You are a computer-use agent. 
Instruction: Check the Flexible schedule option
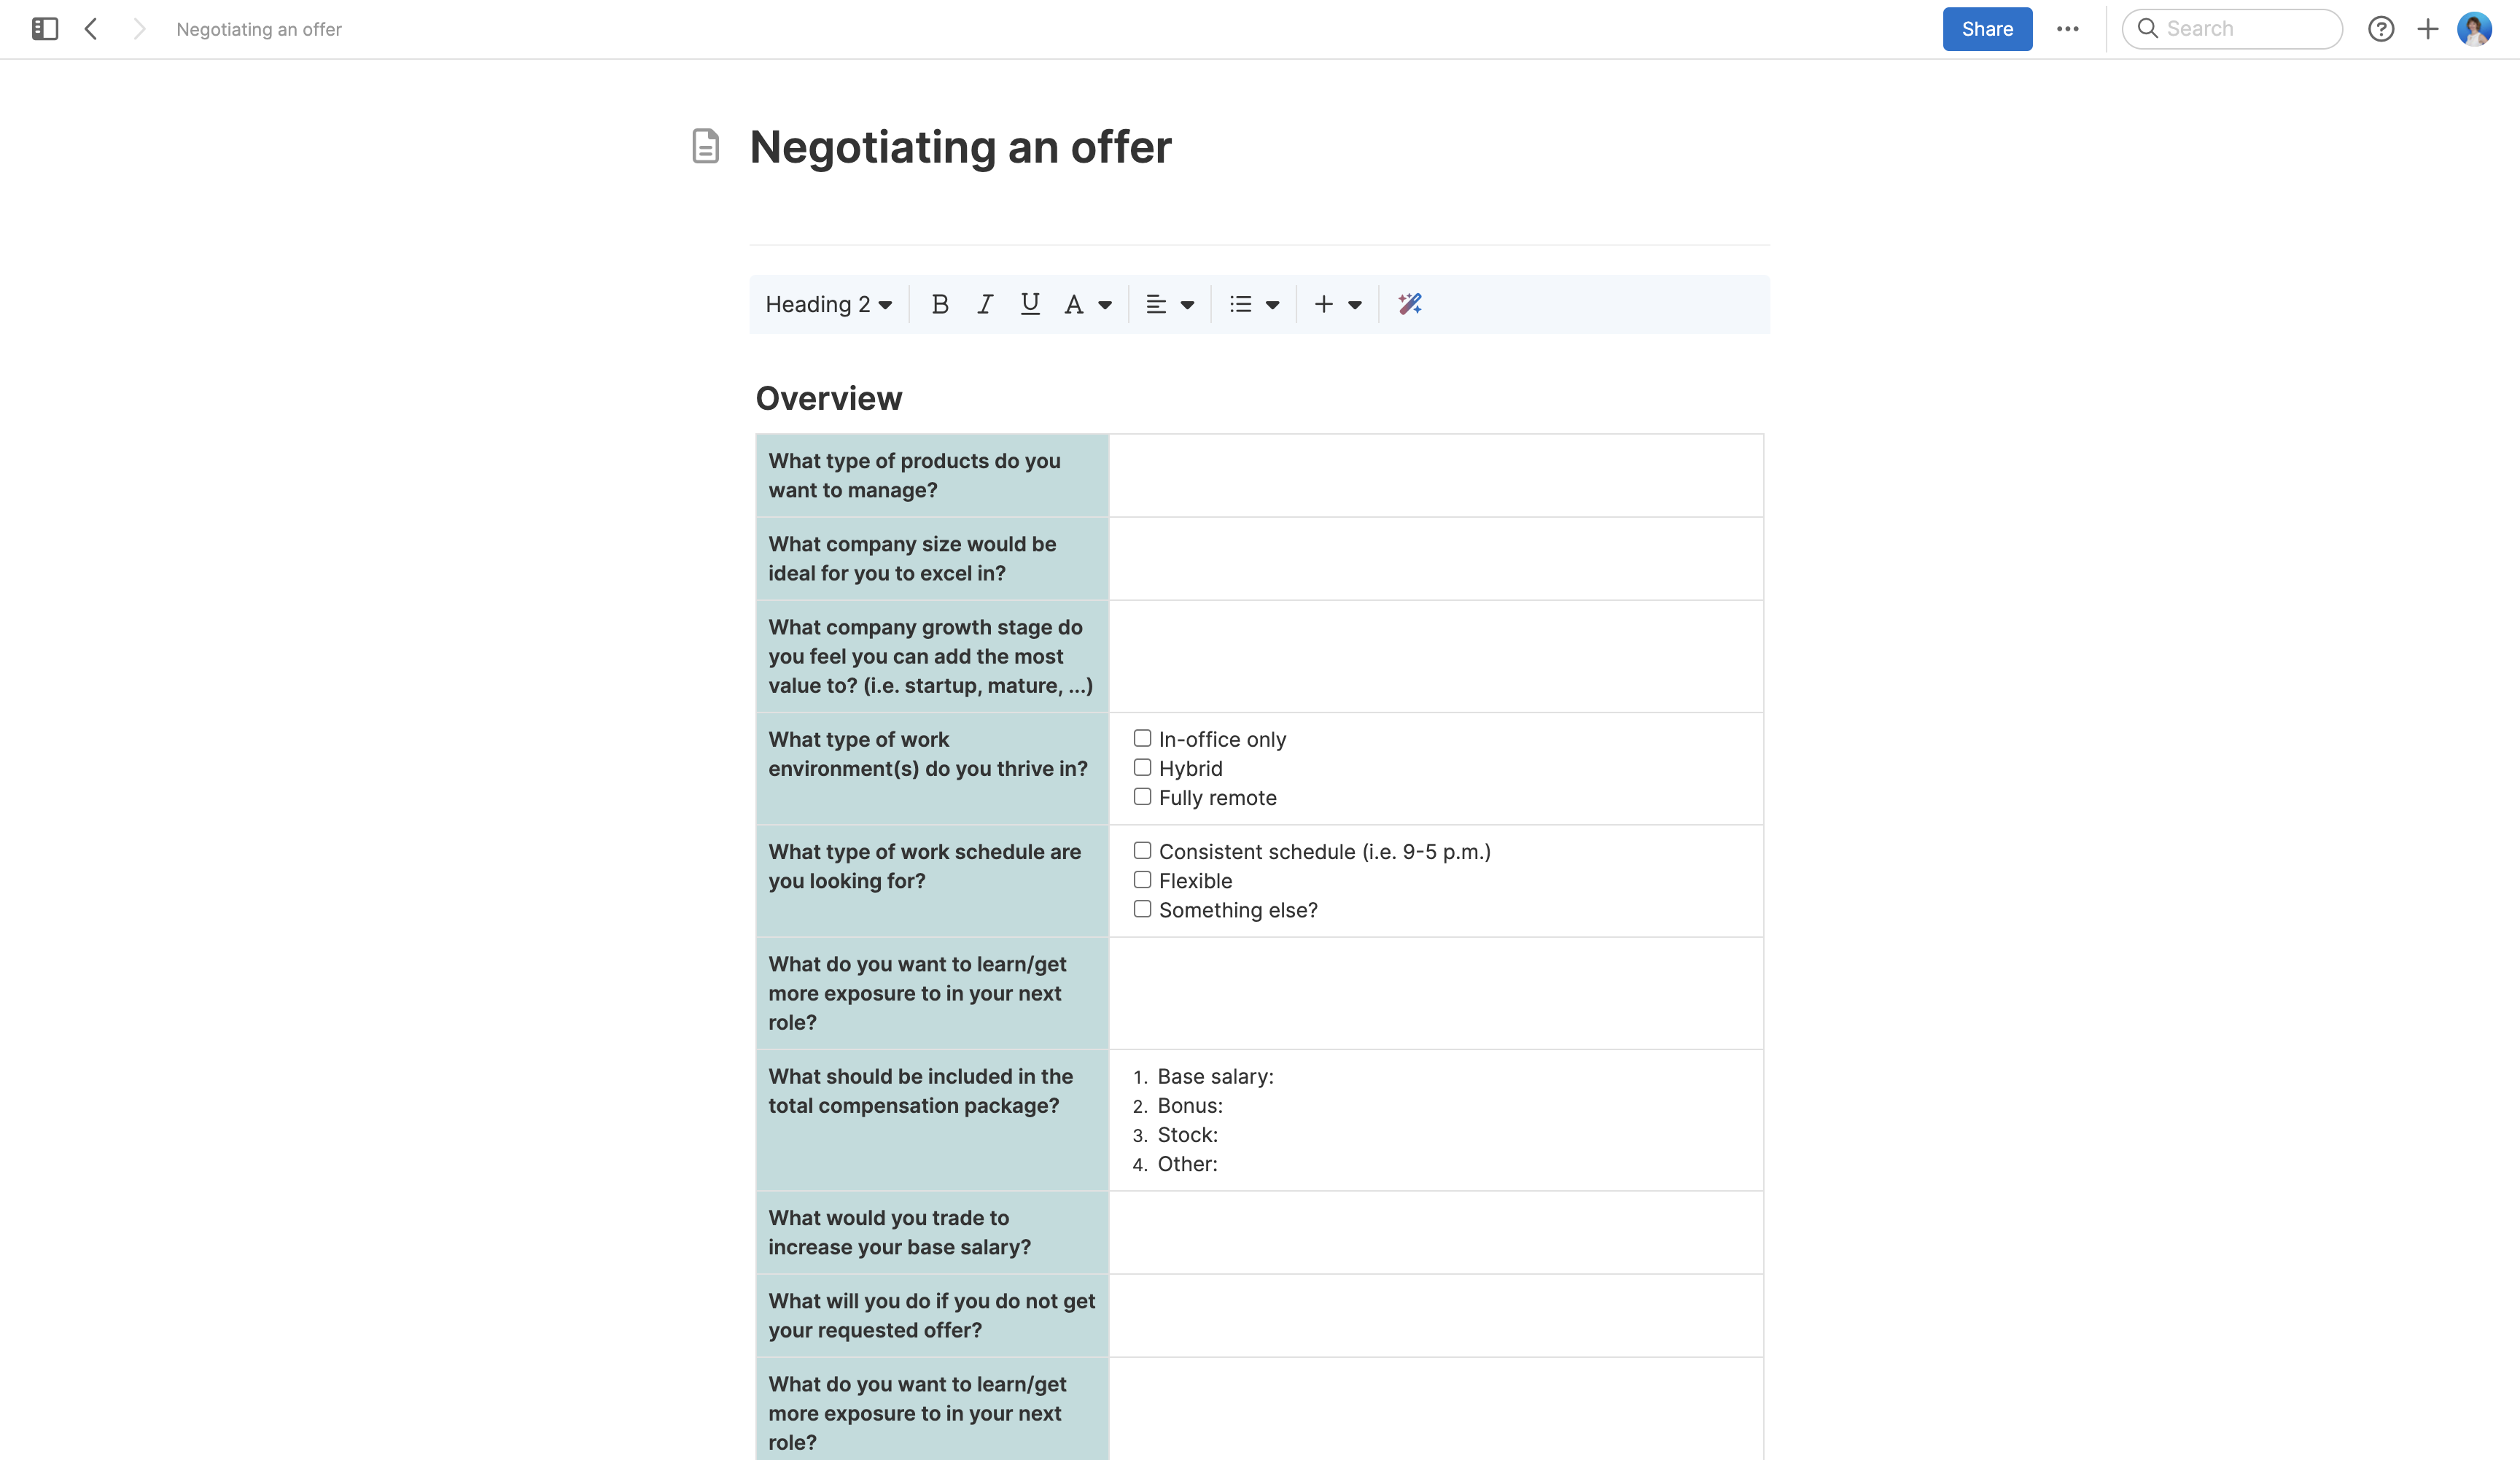pyautogui.click(x=1143, y=879)
